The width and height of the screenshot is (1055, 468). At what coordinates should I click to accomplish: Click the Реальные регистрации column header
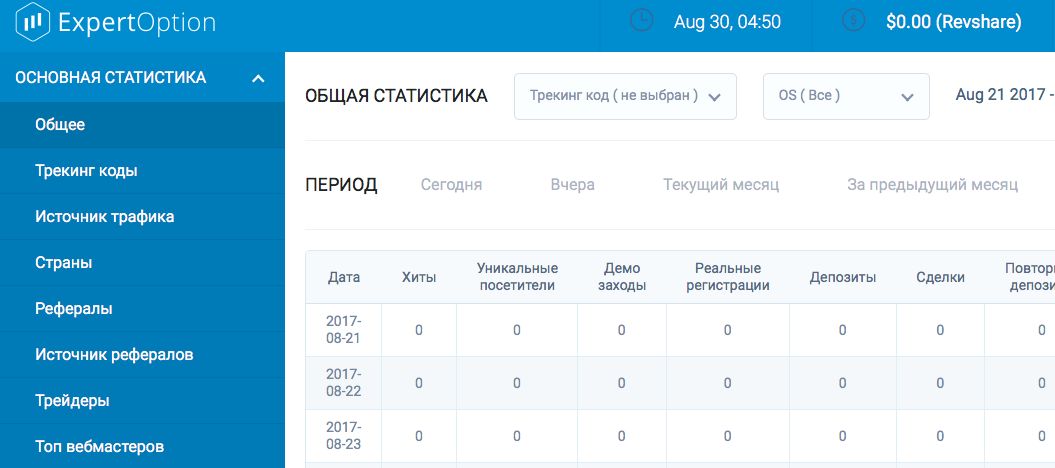727,277
